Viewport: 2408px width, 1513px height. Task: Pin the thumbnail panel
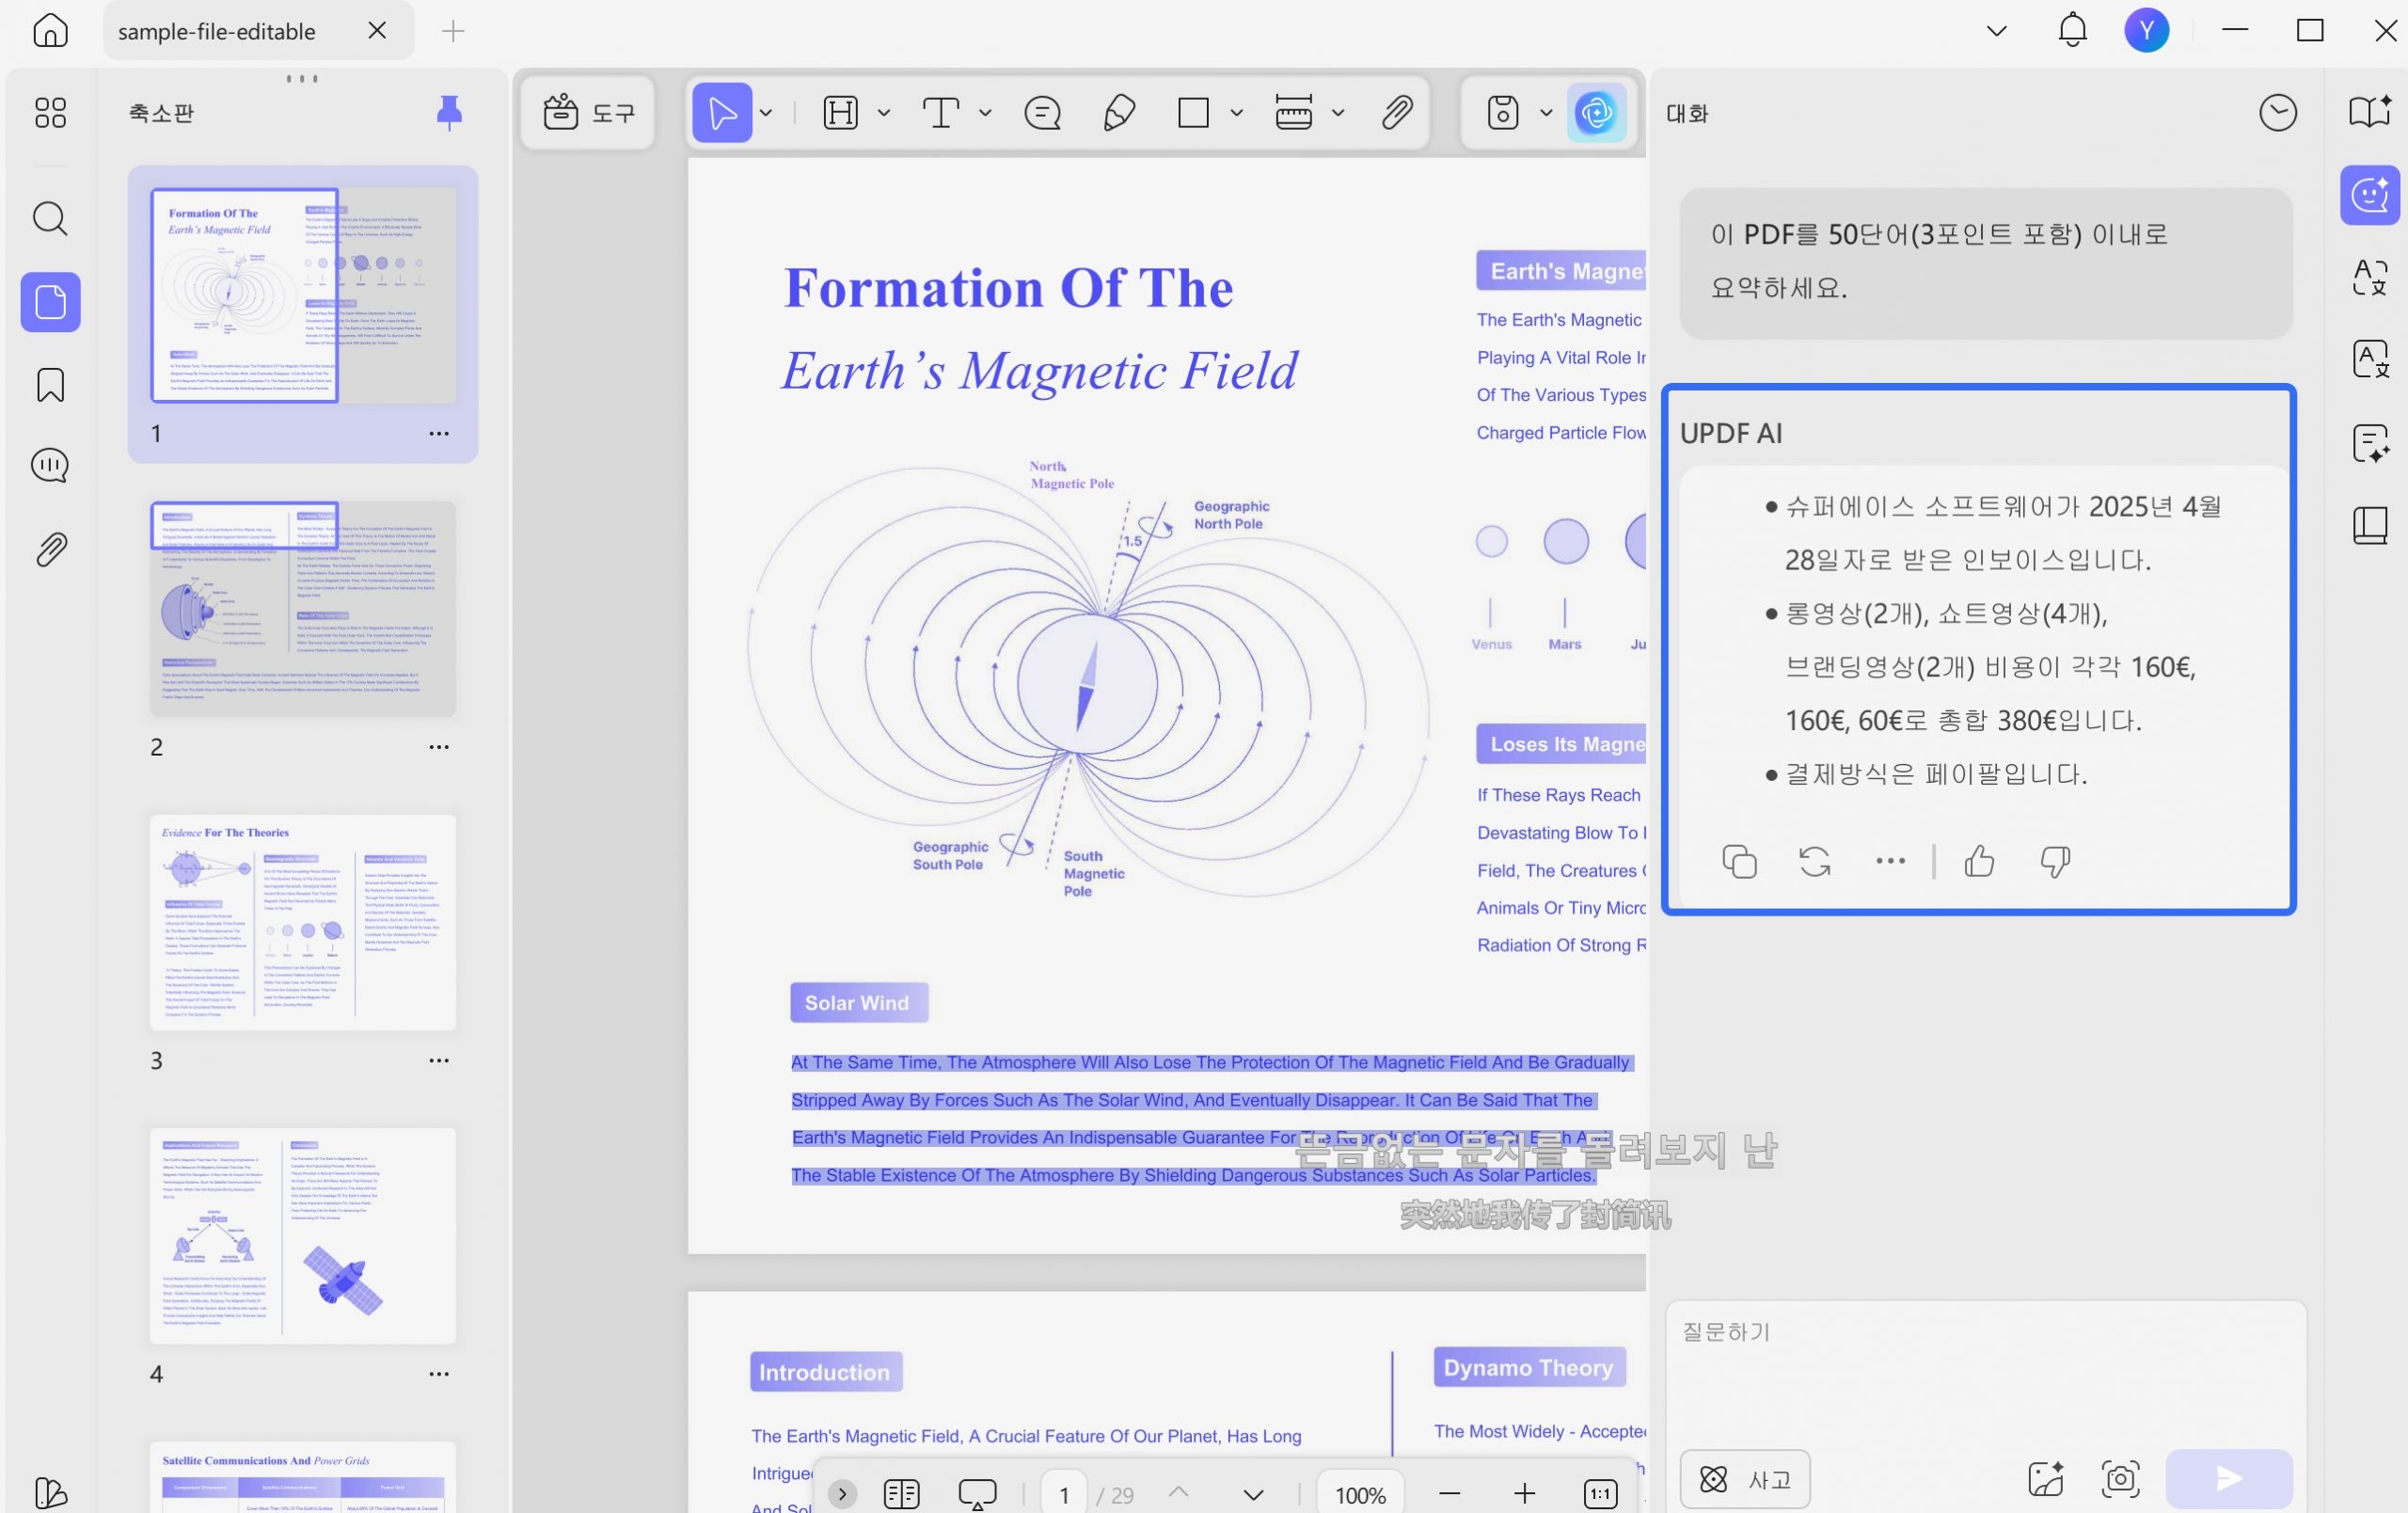pos(449,113)
